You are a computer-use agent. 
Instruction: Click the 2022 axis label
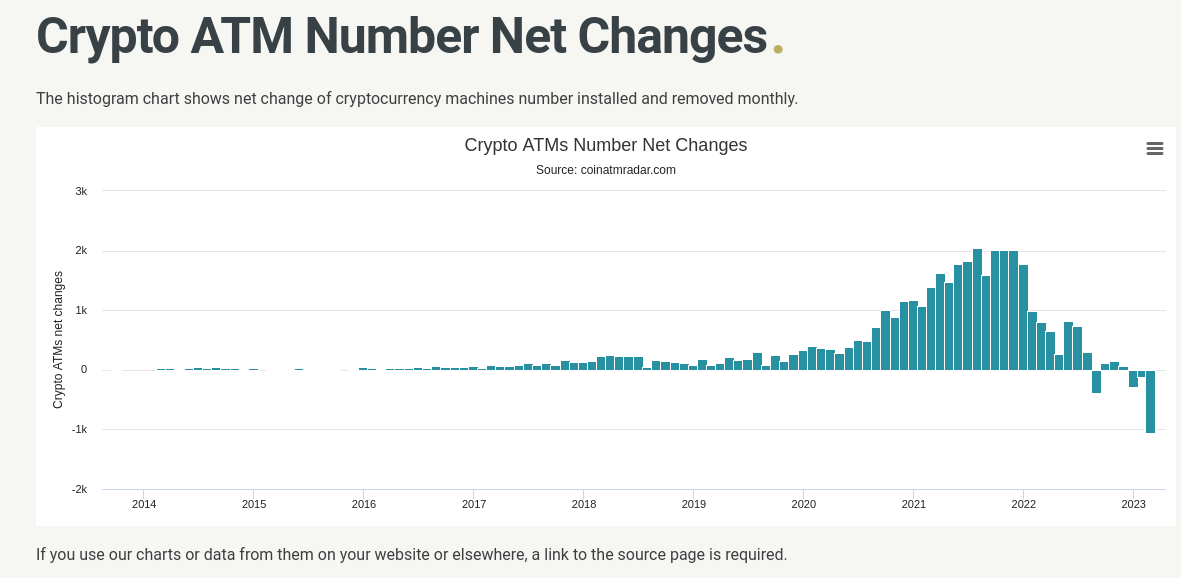coord(1024,505)
